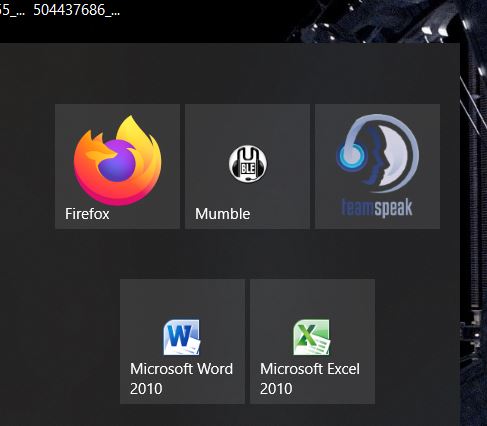Click empty space above the Firefox tile group
The height and width of the screenshot is (426, 487).
(x=233, y=73)
